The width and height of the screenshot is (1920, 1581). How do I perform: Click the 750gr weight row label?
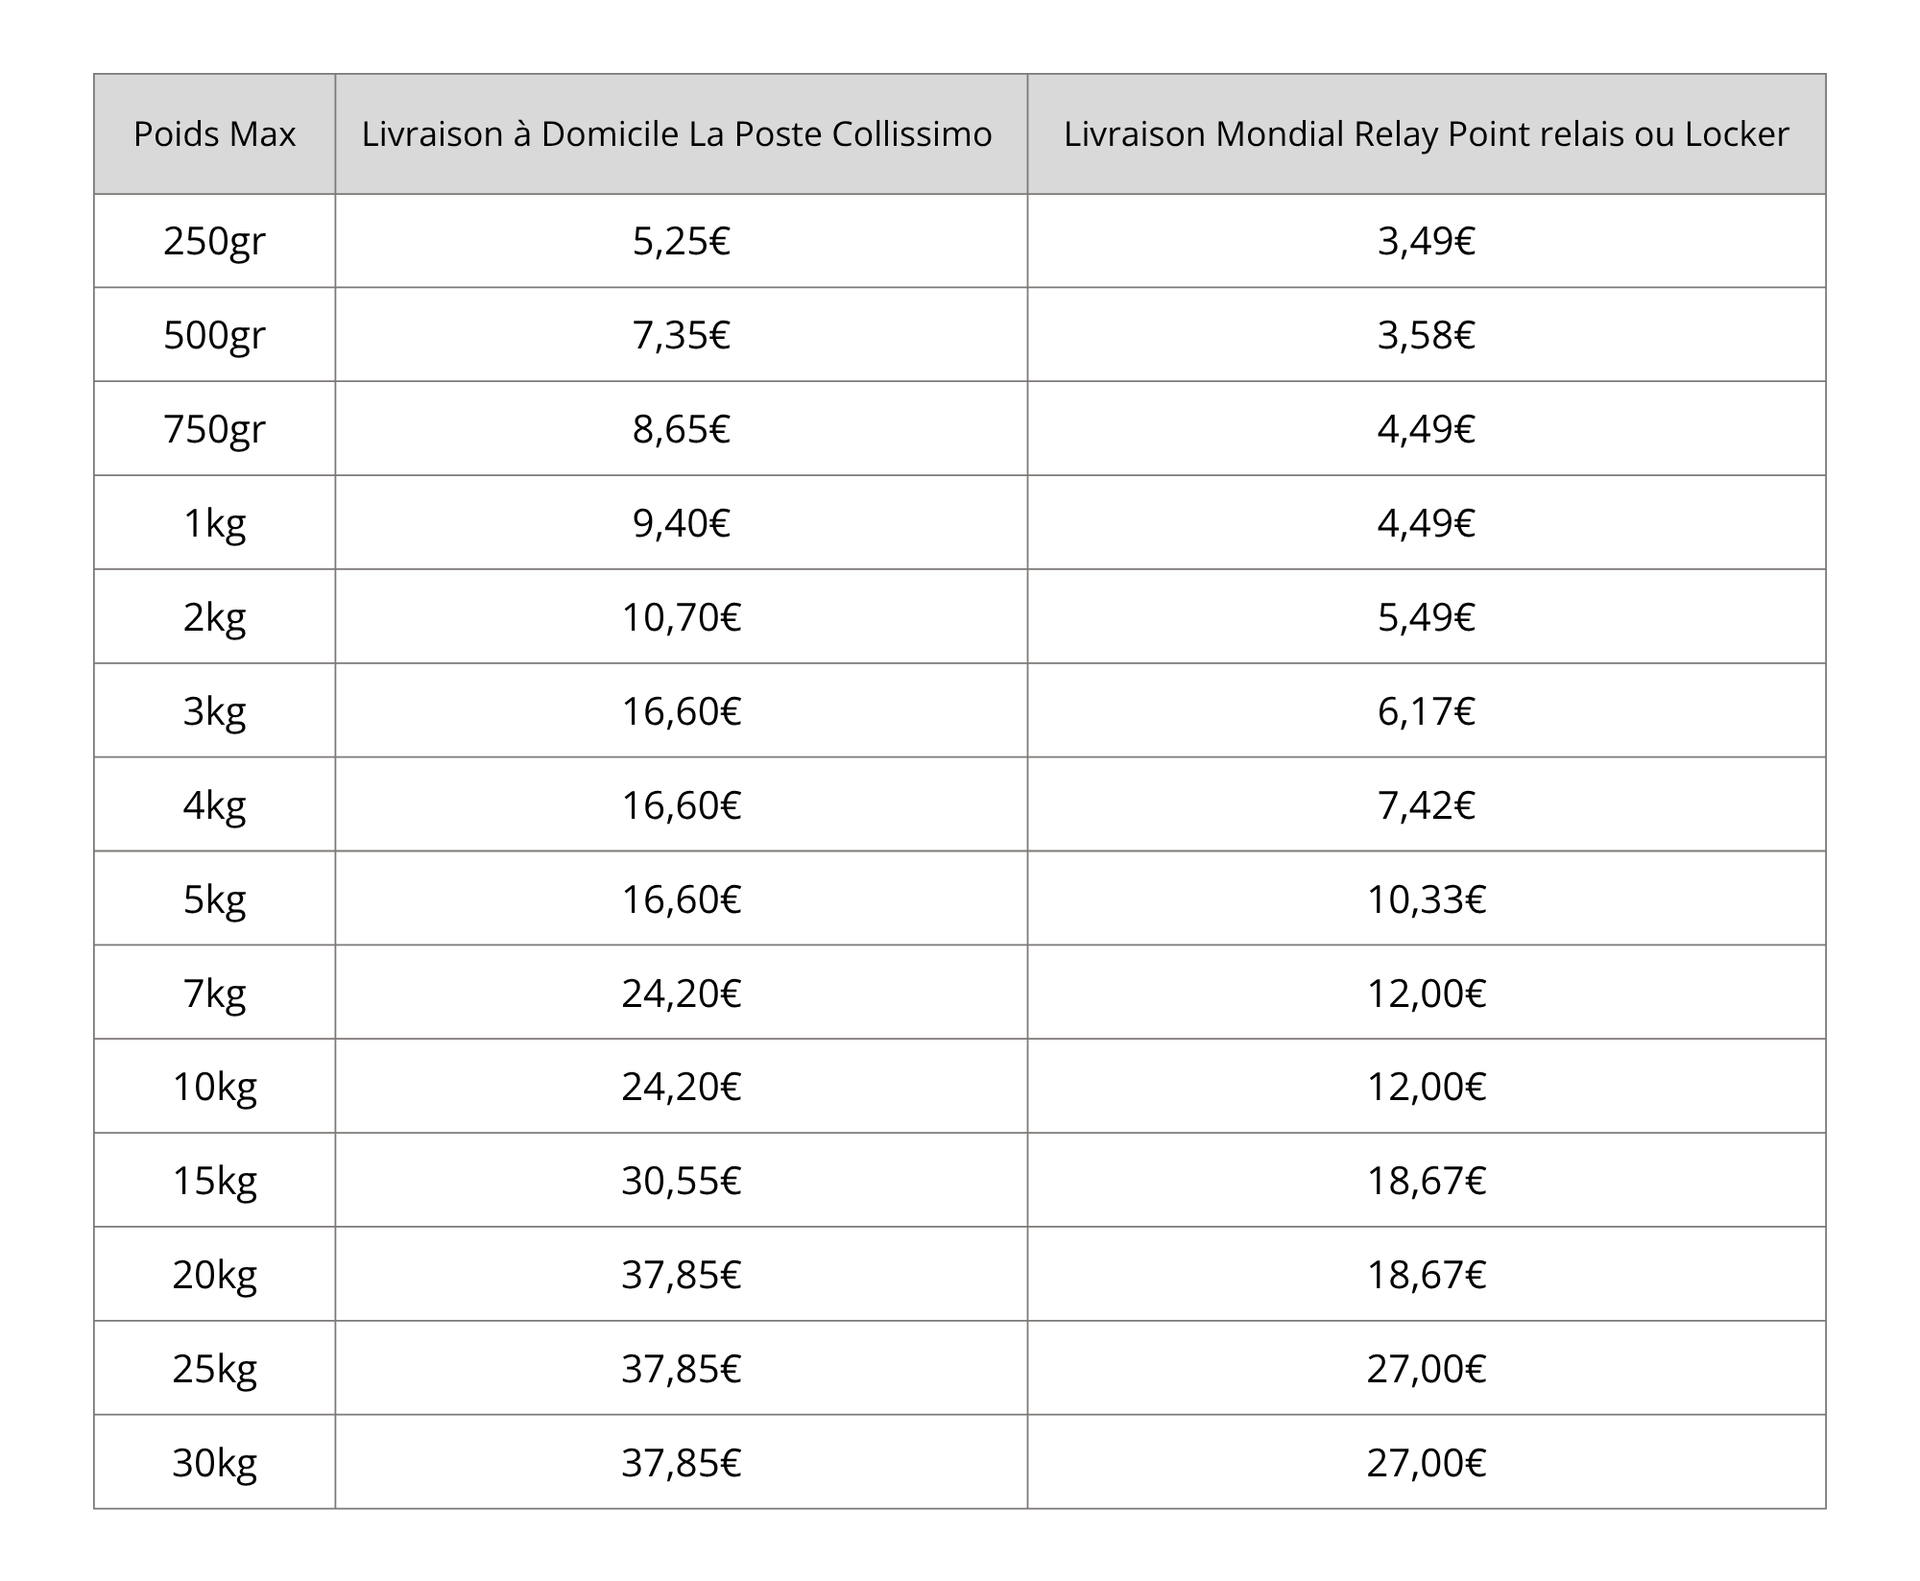[x=214, y=429]
